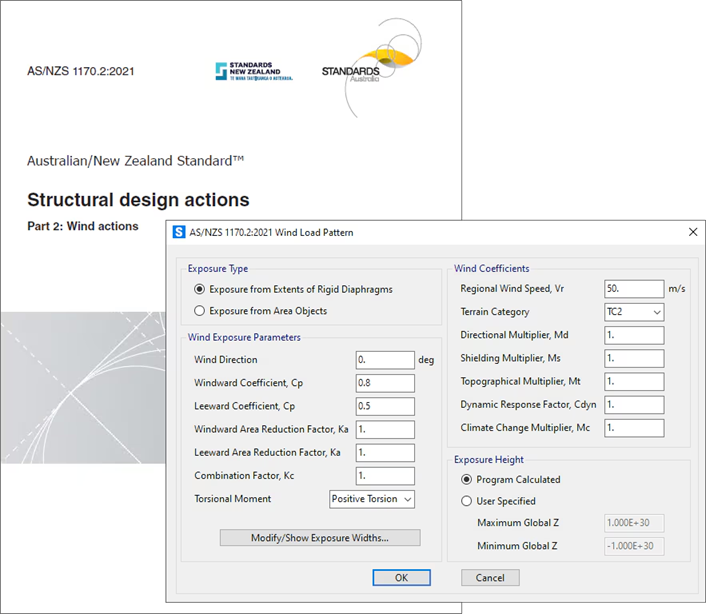Edit the Windward Coefficient Cp field
Screen dimensions: 706x614
coord(384,383)
